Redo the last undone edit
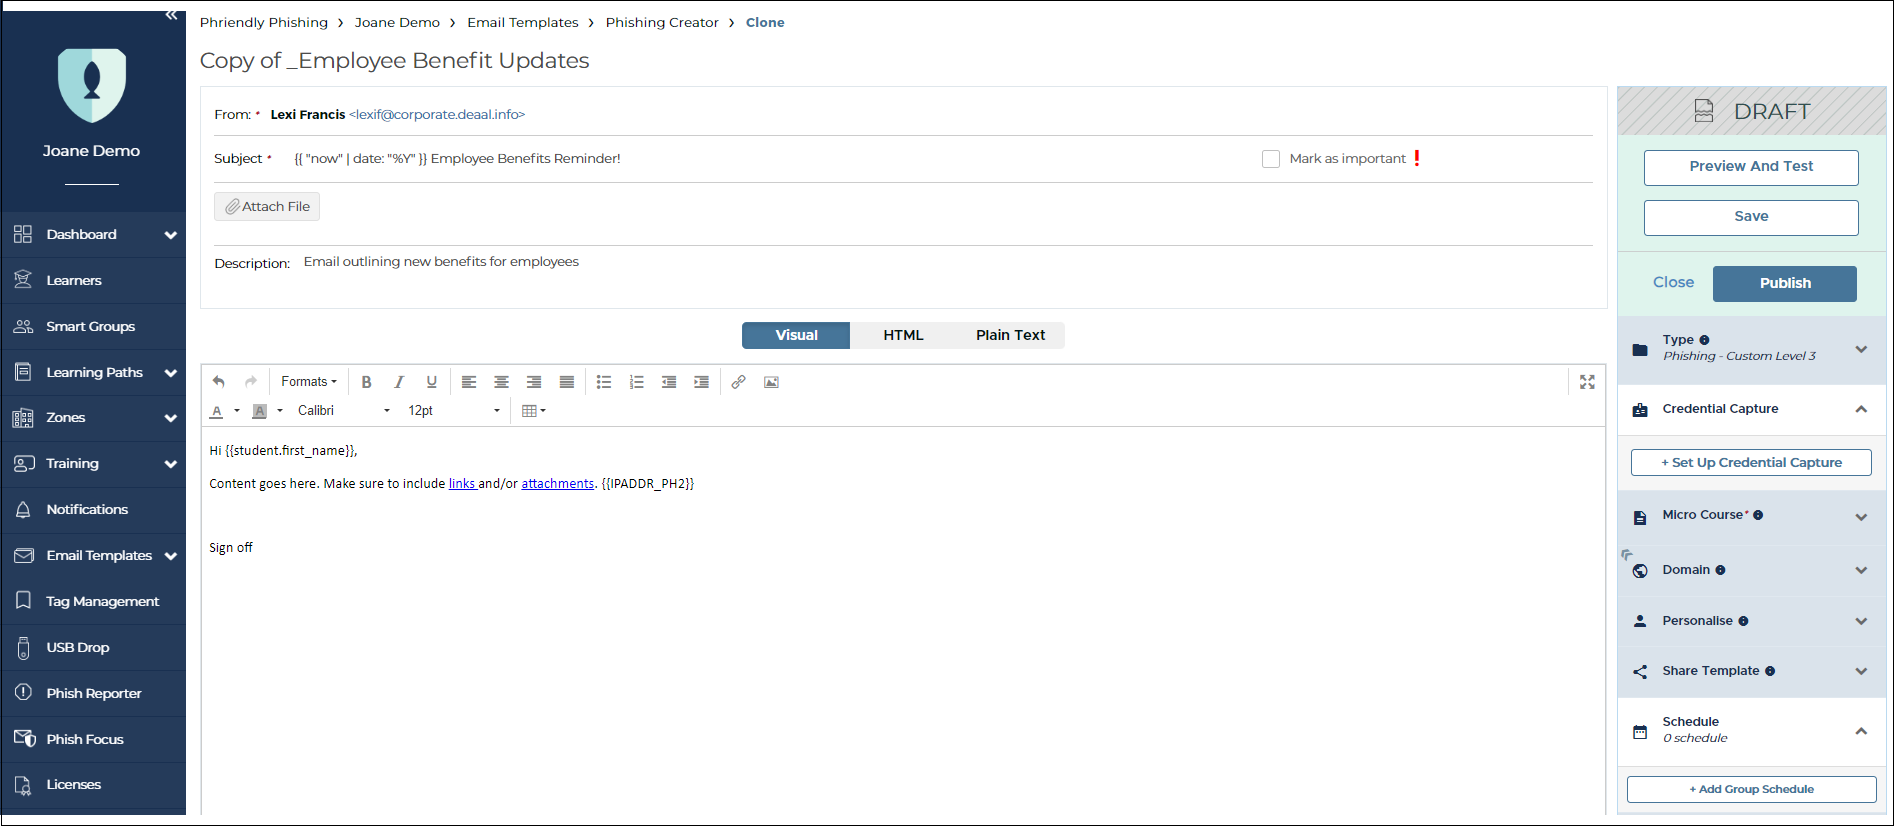1898x830 pixels. click(x=251, y=382)
